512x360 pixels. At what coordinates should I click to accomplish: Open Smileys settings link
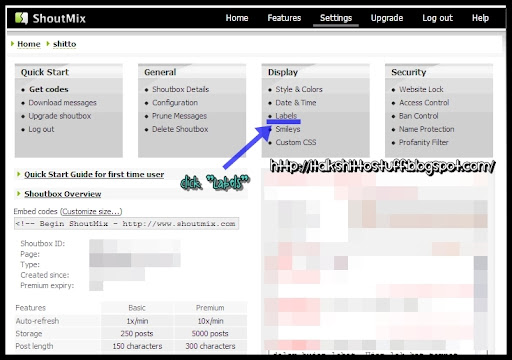tap(288, 129)
